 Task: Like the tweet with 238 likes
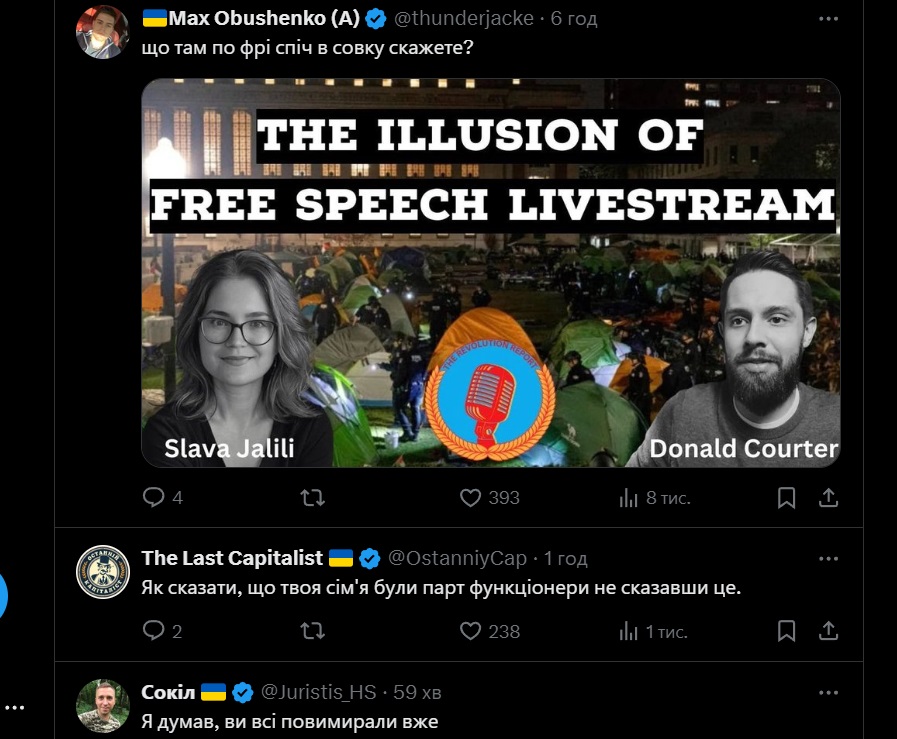click(490, 631)
